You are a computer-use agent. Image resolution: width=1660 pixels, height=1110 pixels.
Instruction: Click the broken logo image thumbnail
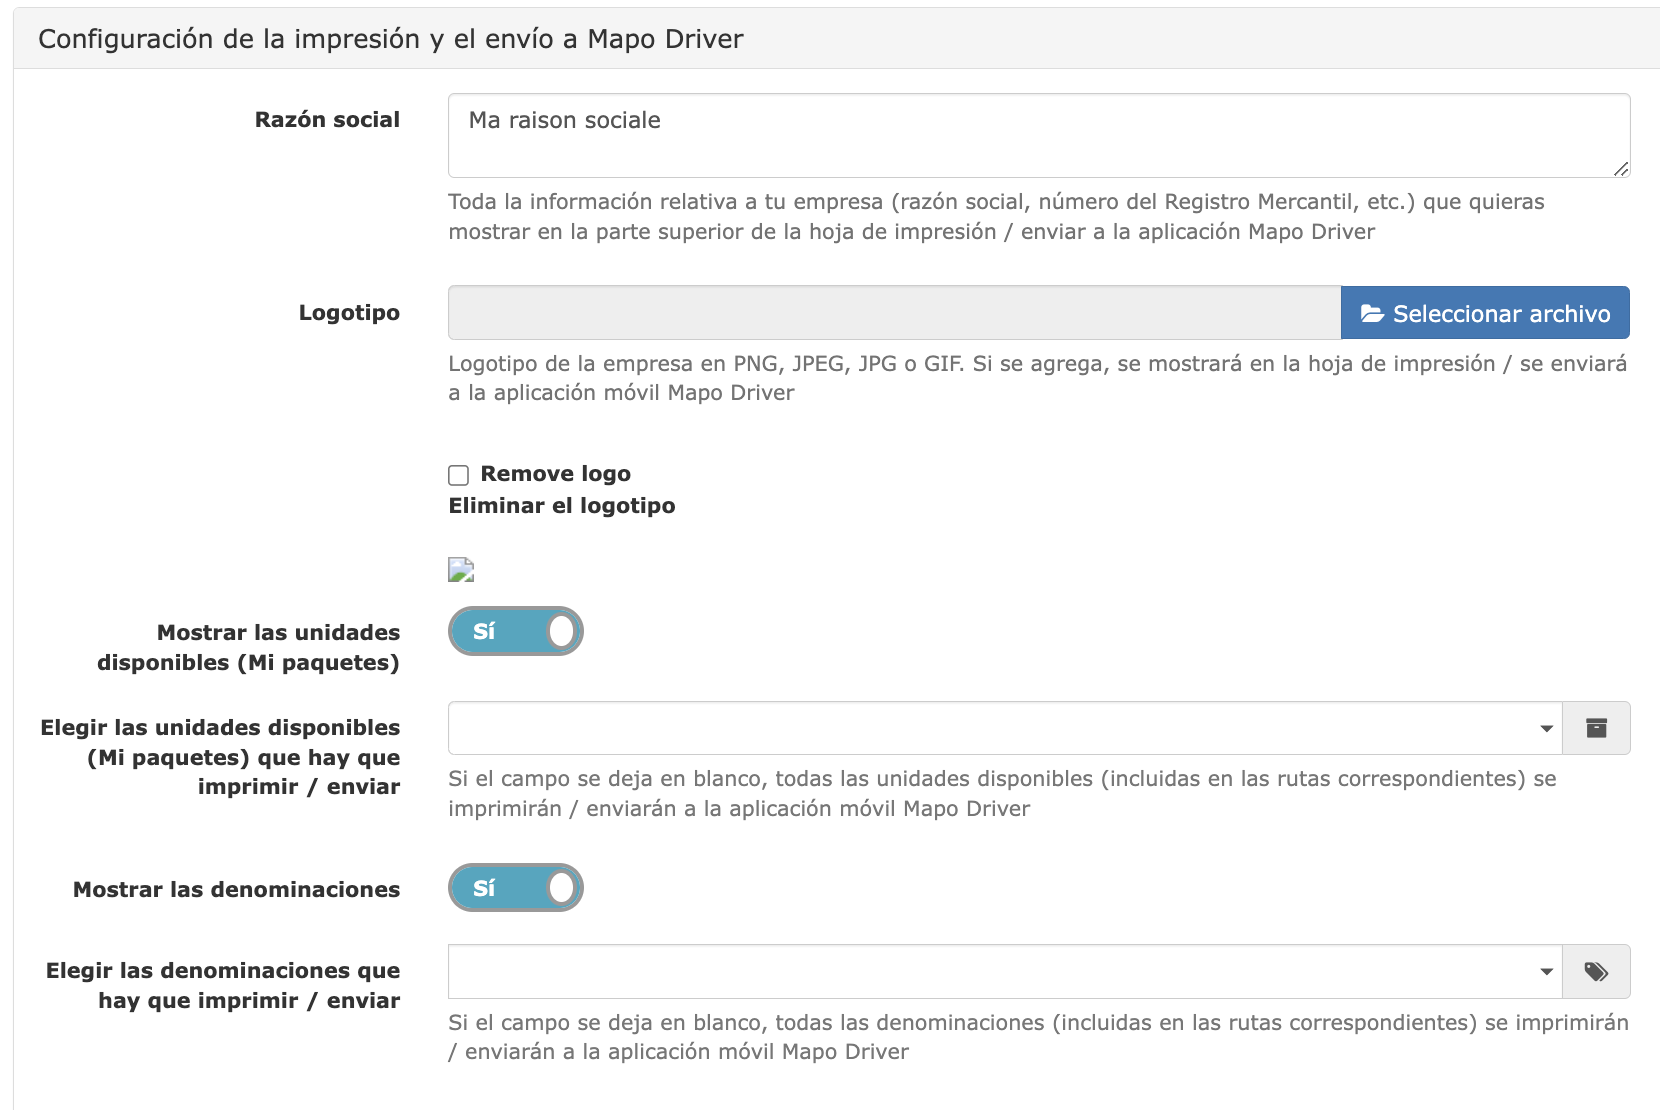(461, 570)
